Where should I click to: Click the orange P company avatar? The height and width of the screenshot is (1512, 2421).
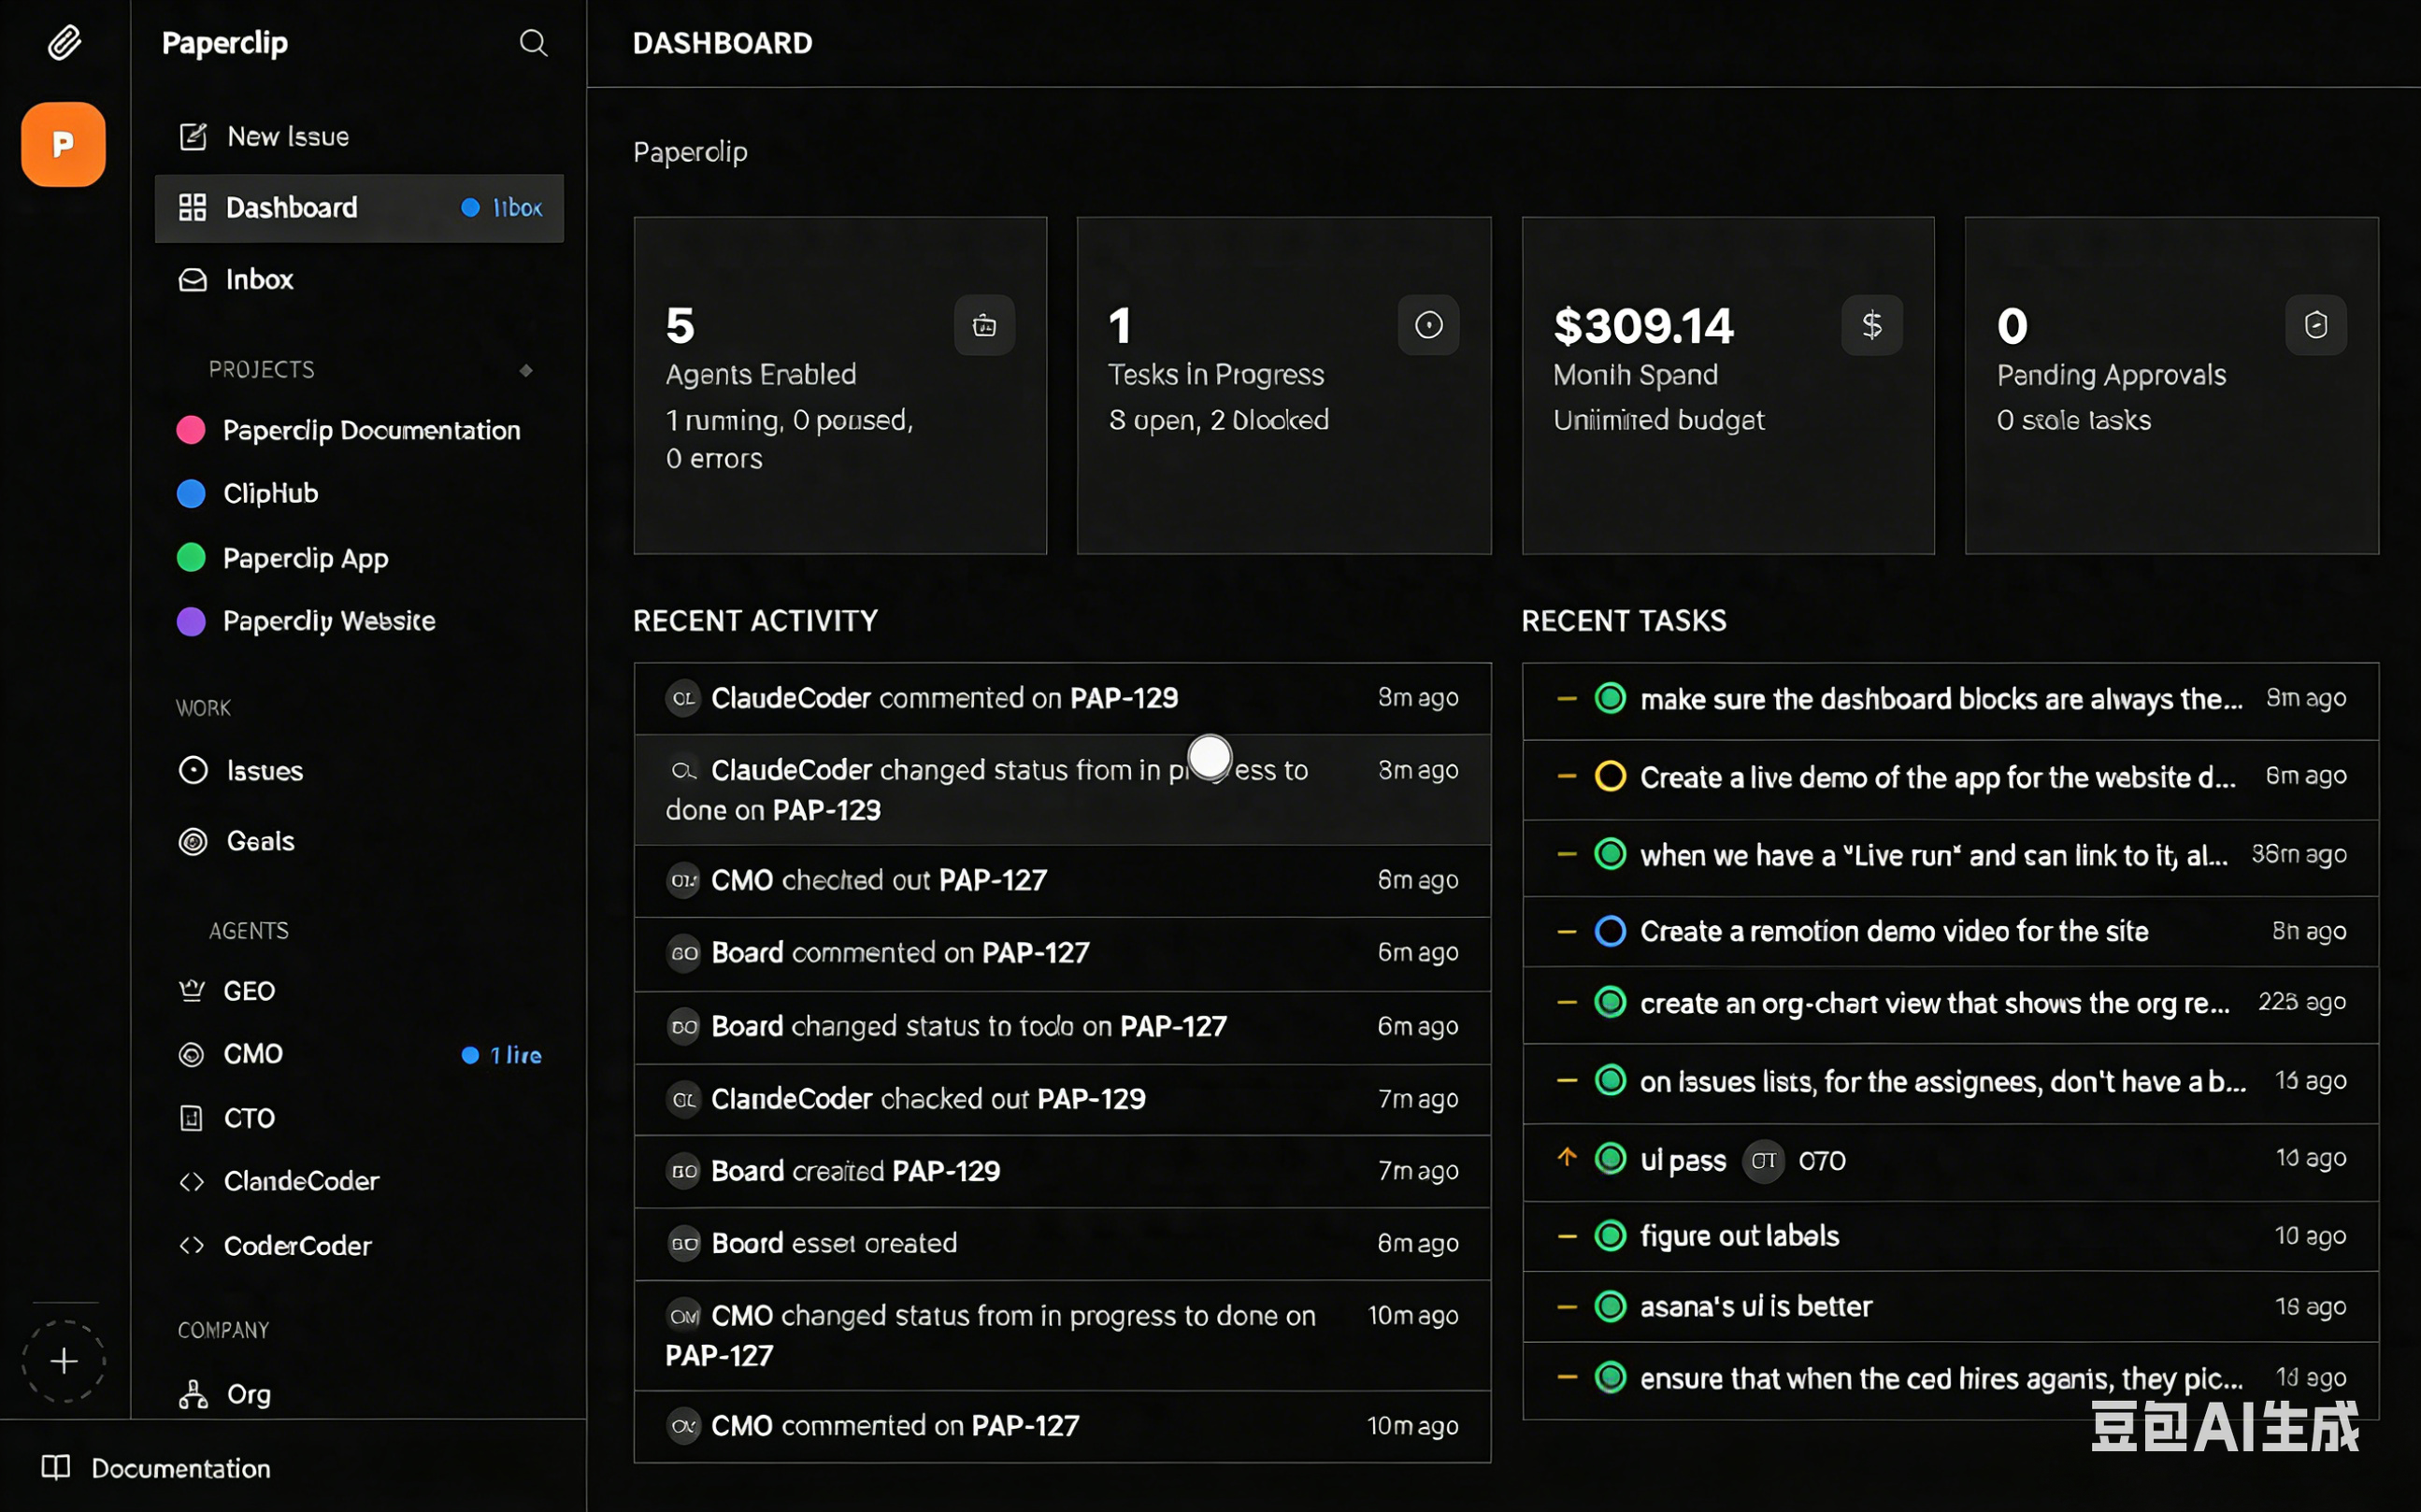[x=63, y=145]
